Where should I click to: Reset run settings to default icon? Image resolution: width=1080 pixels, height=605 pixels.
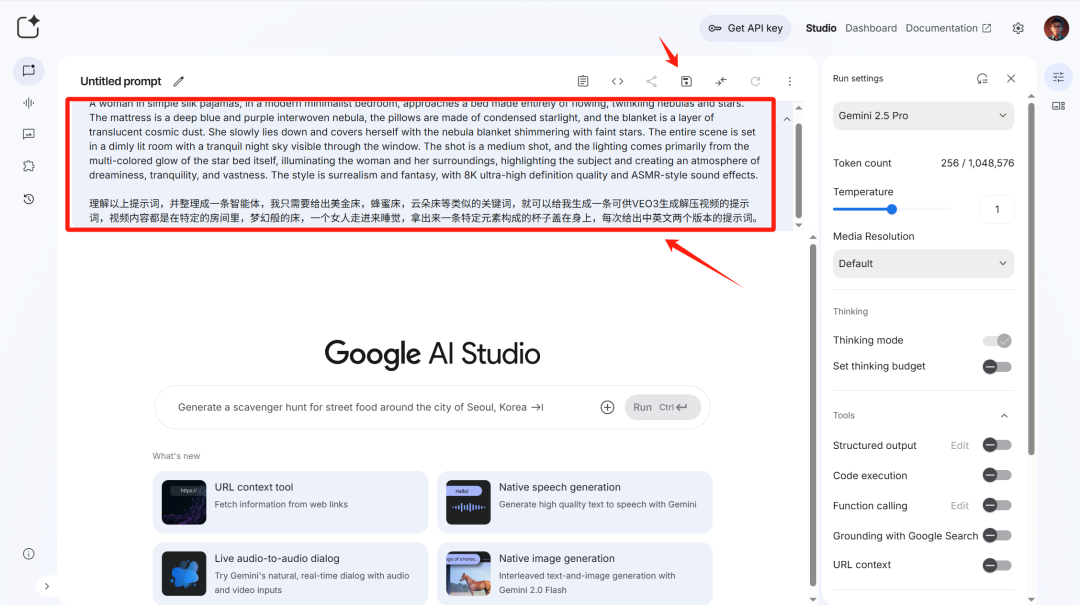(x=982, y=79)
